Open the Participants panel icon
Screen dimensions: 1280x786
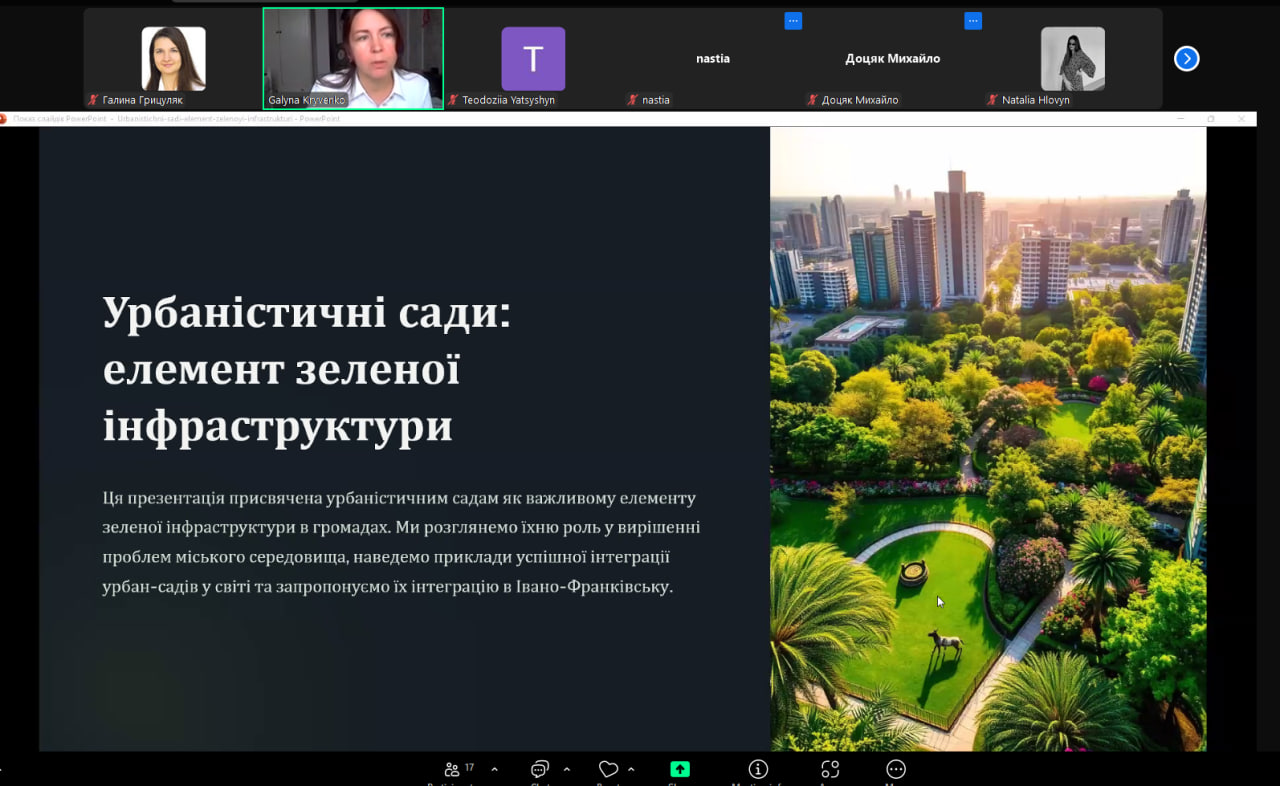(x=452, y=769)
